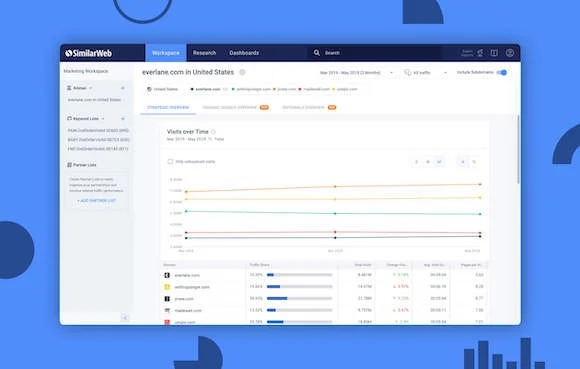Viewport: 580px width, 369px height.
Task: Open the Workspace tab
Action: [166, 53]
